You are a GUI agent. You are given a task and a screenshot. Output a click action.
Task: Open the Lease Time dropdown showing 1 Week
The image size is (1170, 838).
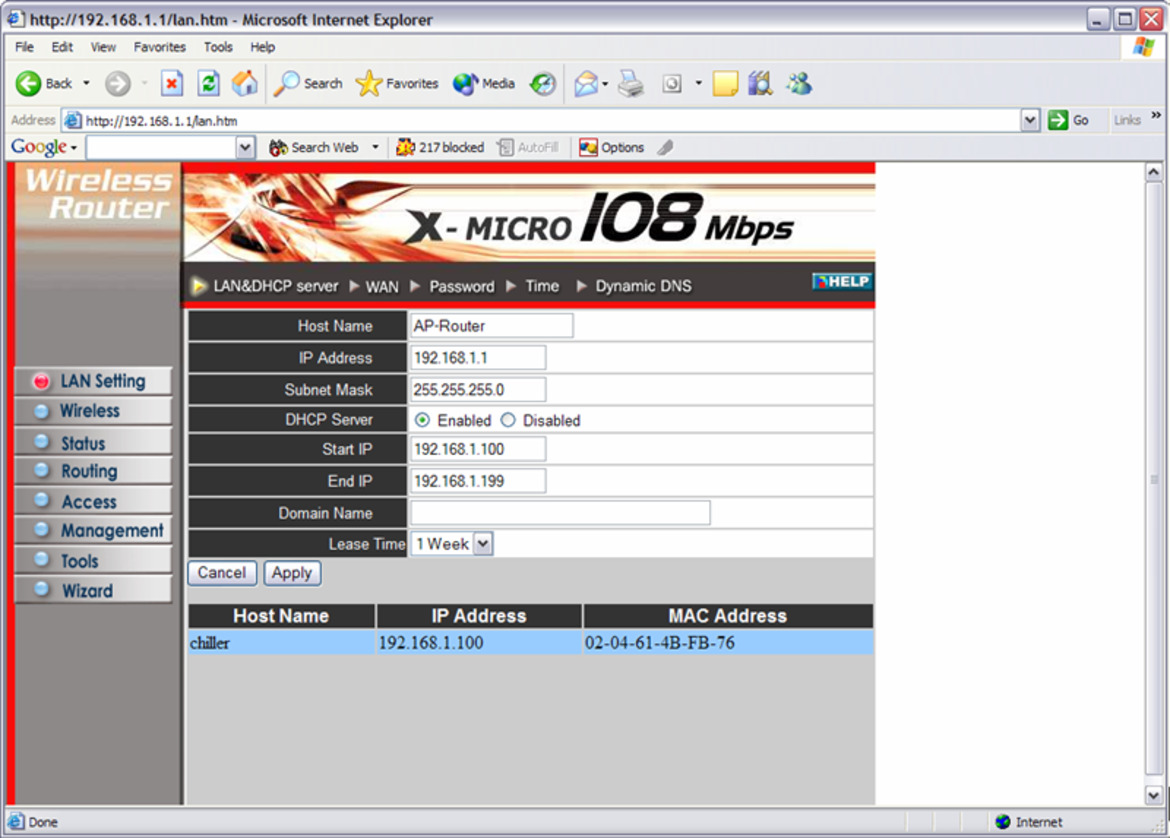coord(452,544)
